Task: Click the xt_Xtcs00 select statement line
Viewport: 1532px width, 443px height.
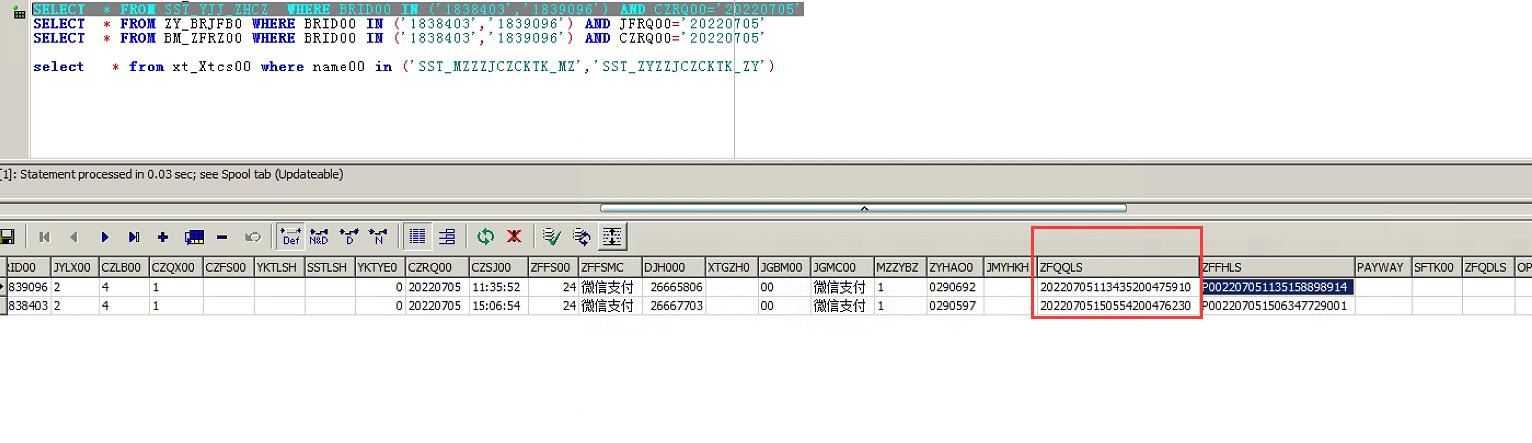Action: tap(404, 66)
